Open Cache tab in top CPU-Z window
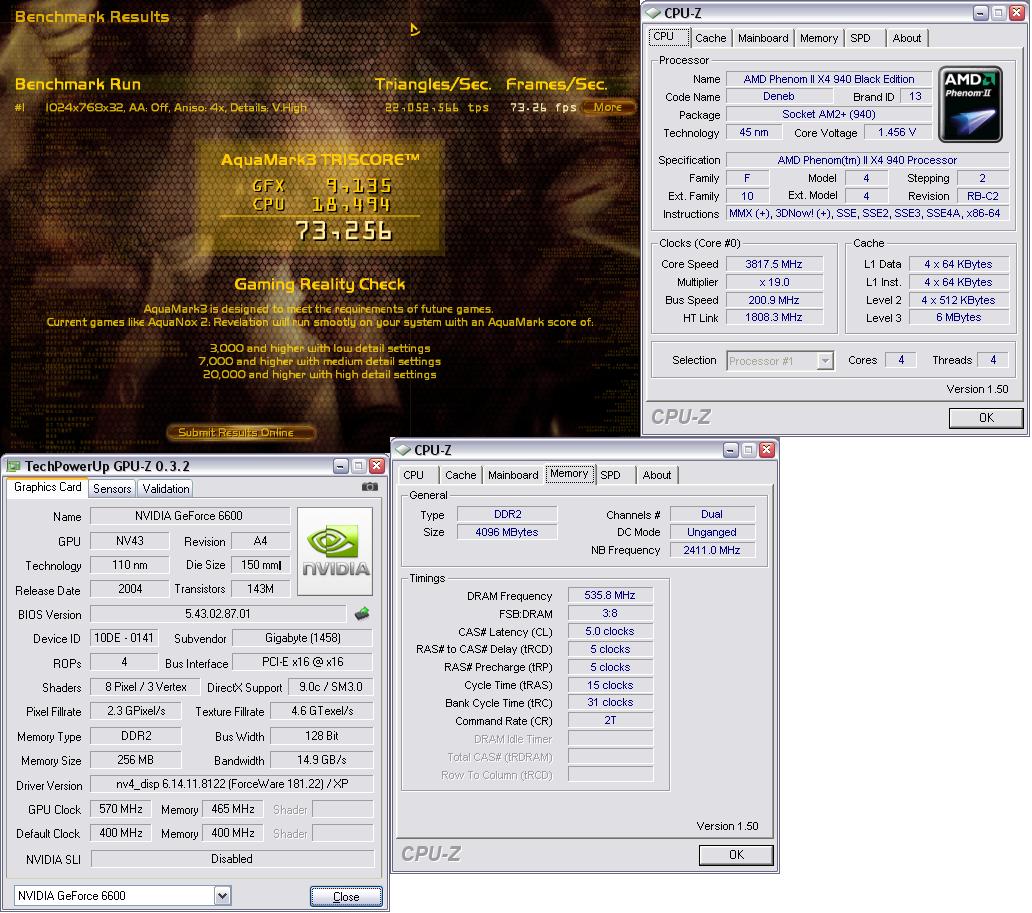This screenshot has height=913, width=1032. [711, 38]
